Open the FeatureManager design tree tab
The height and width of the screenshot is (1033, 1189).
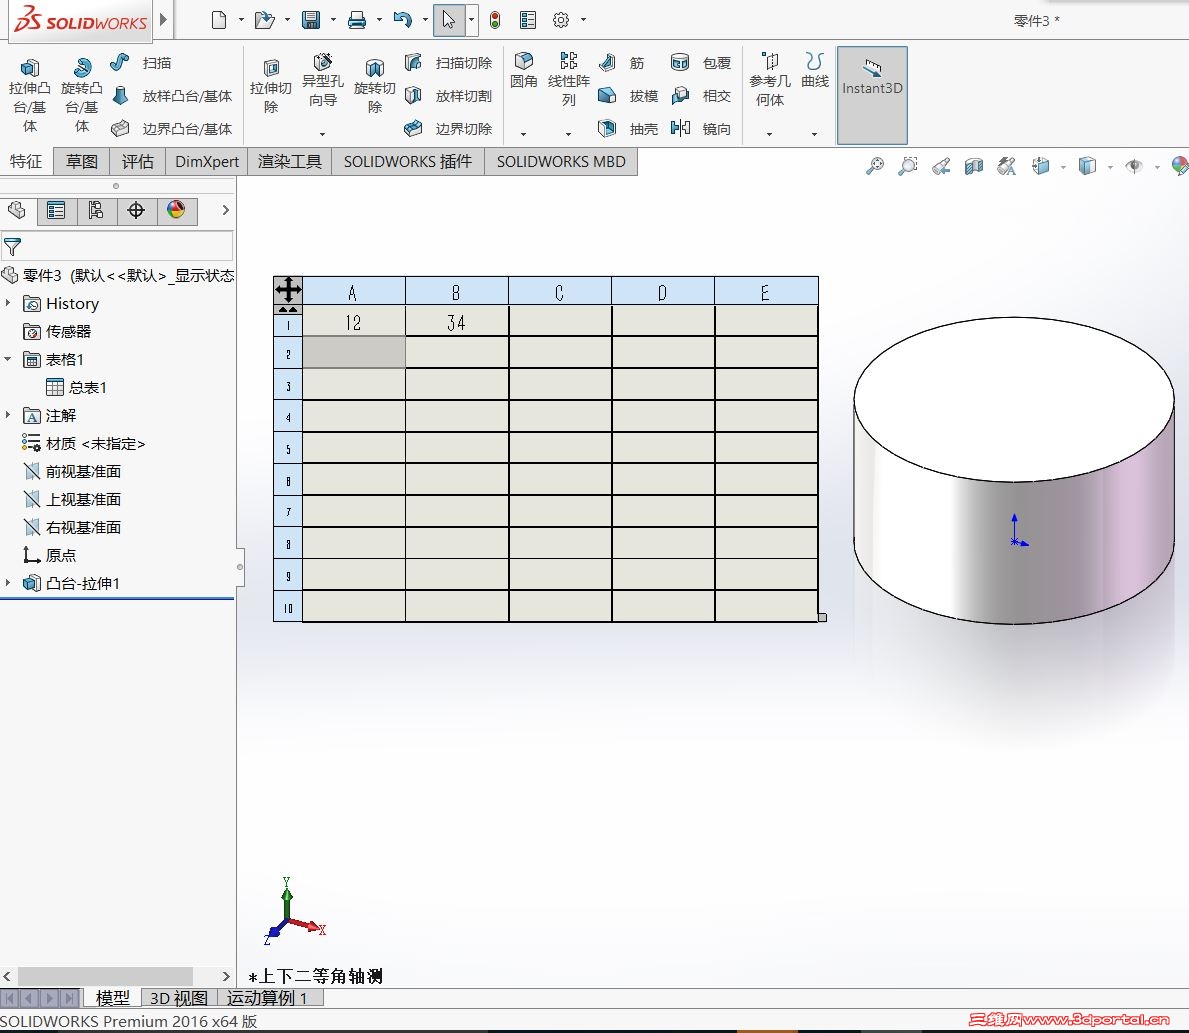tap(17, 210)
